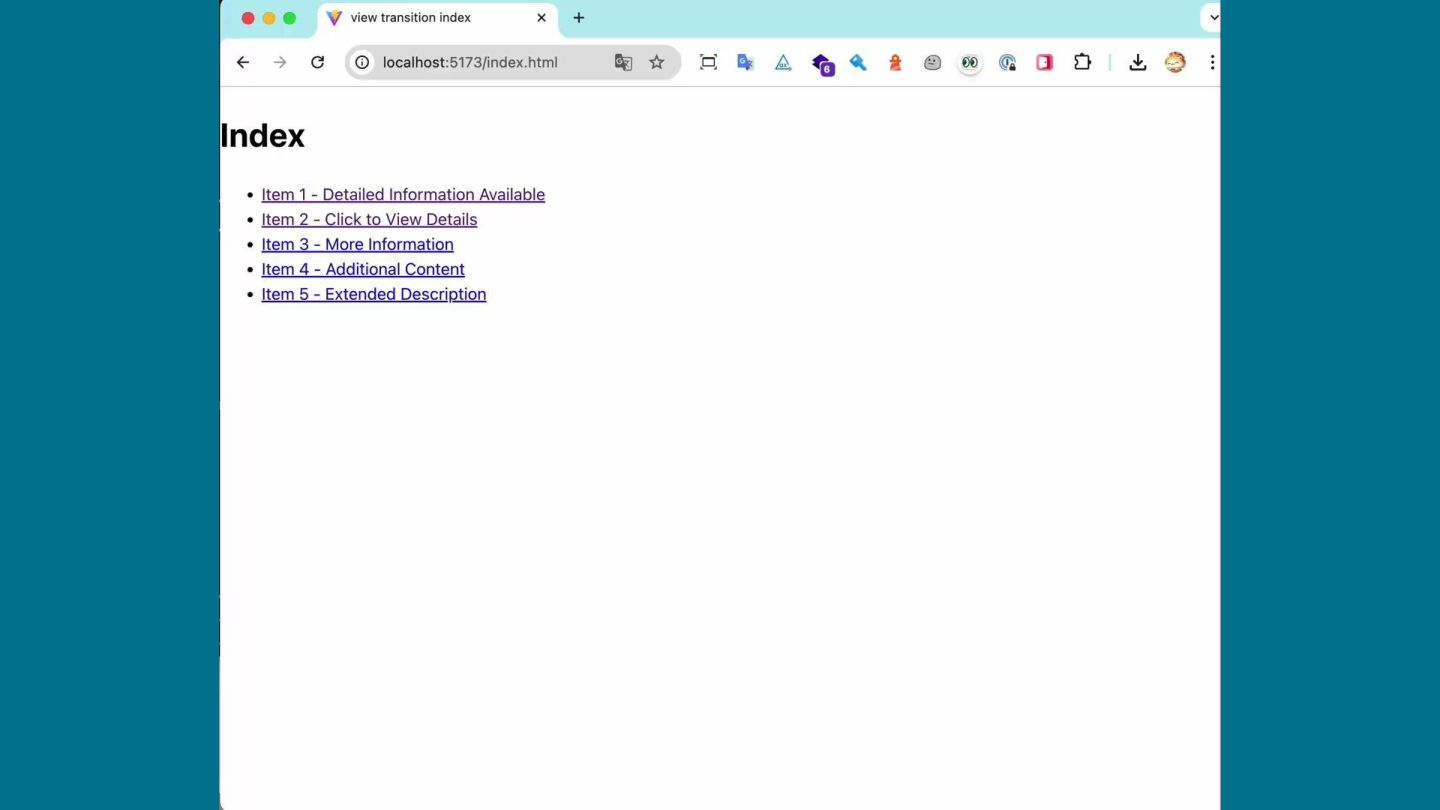Open the Lighthouse extension
The image size is (1440, 810).
895,62
